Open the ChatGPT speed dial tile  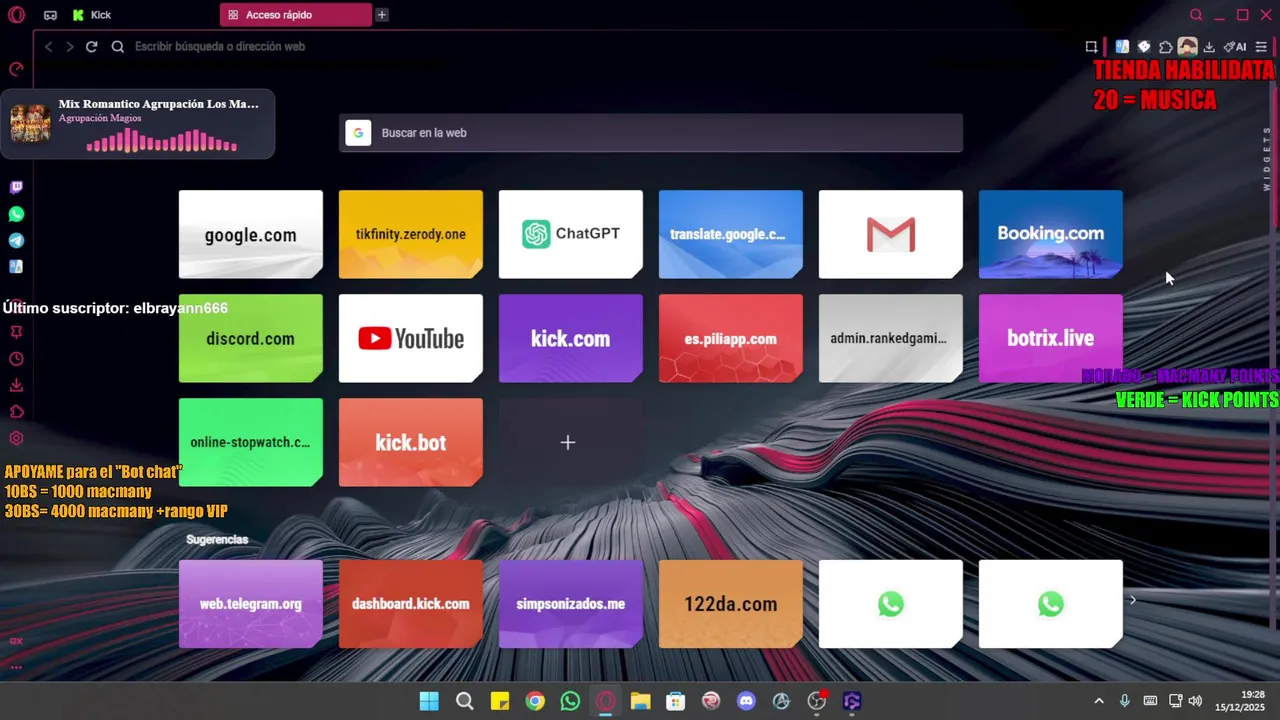point(571,234)
